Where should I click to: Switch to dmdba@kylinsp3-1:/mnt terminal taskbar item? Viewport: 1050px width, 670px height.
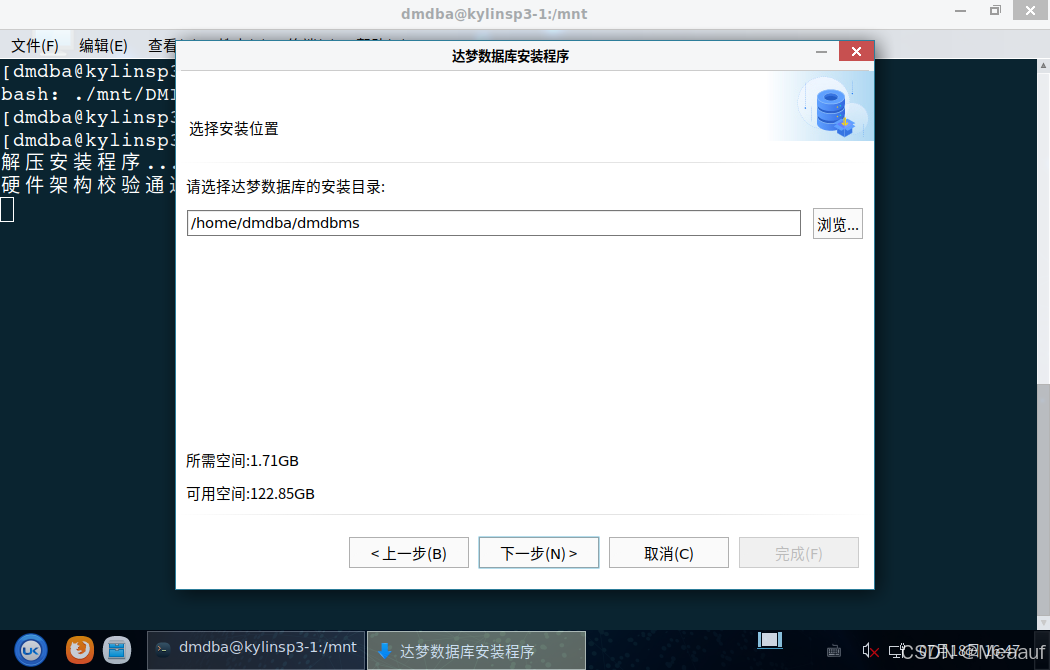pyautogui.click(x=256, y=649)
